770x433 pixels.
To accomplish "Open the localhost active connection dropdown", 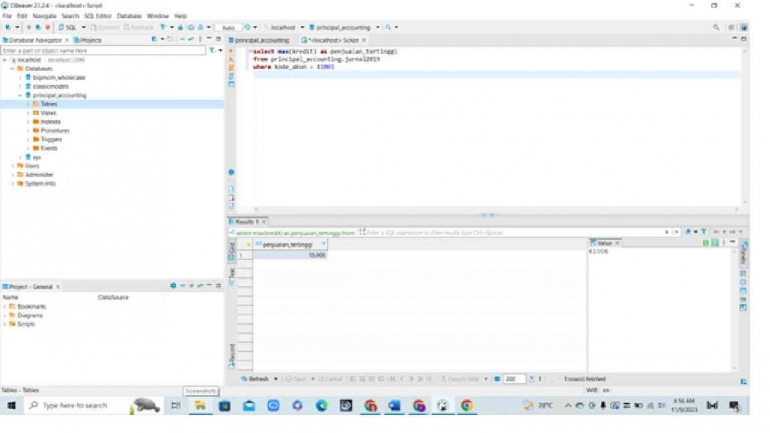I will (302, 27).
